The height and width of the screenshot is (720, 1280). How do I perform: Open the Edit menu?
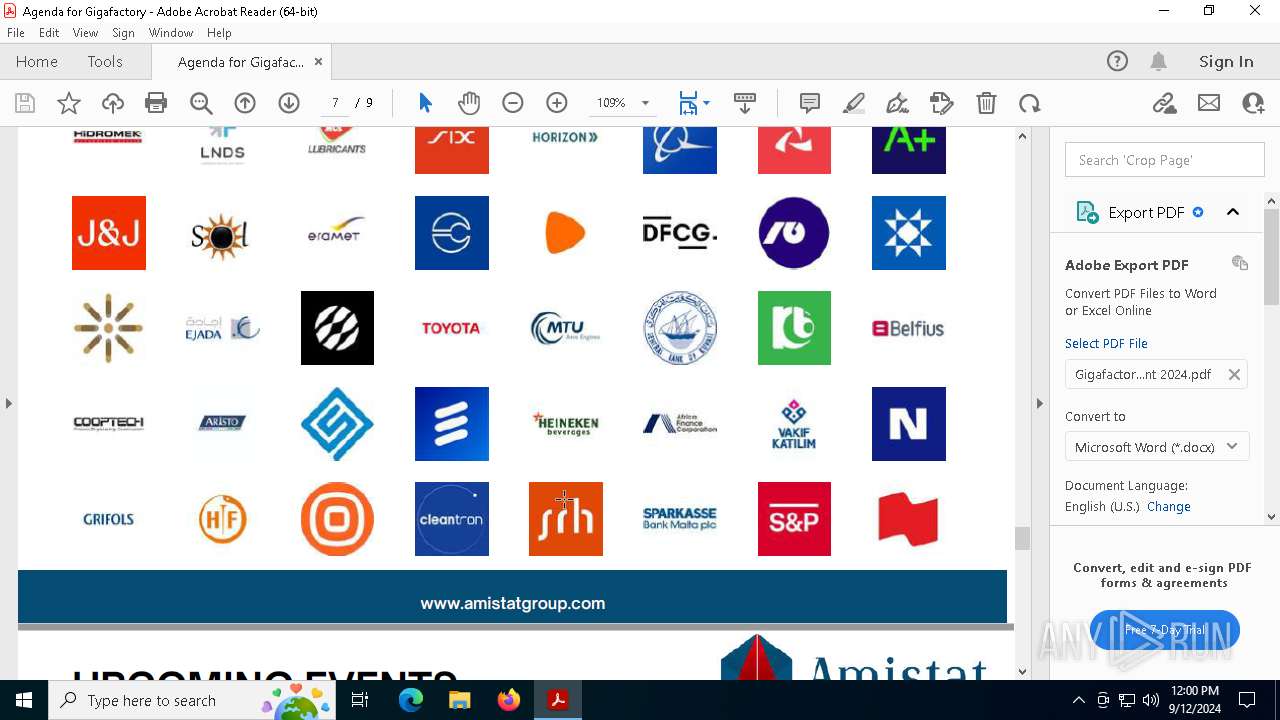point(49,33)
